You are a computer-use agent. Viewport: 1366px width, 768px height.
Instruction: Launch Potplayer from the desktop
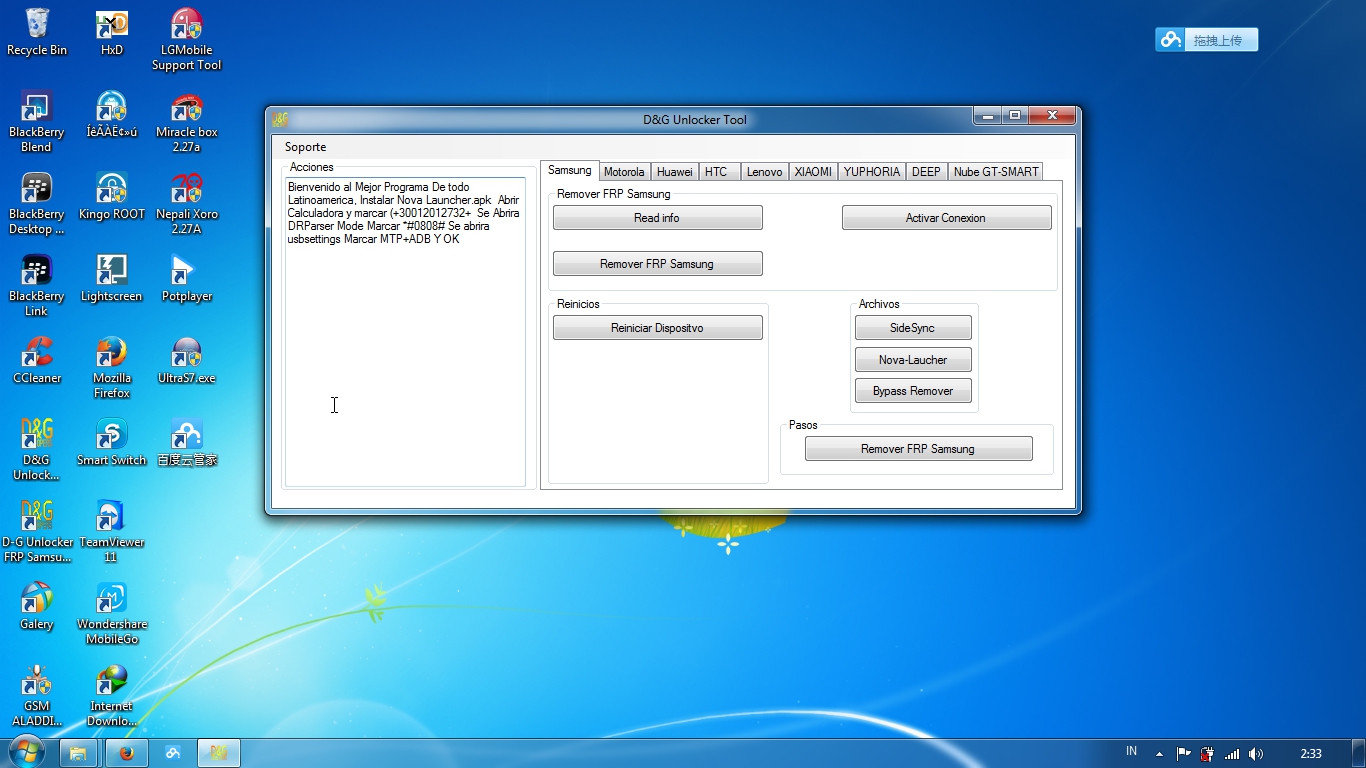tap(186, 279)
